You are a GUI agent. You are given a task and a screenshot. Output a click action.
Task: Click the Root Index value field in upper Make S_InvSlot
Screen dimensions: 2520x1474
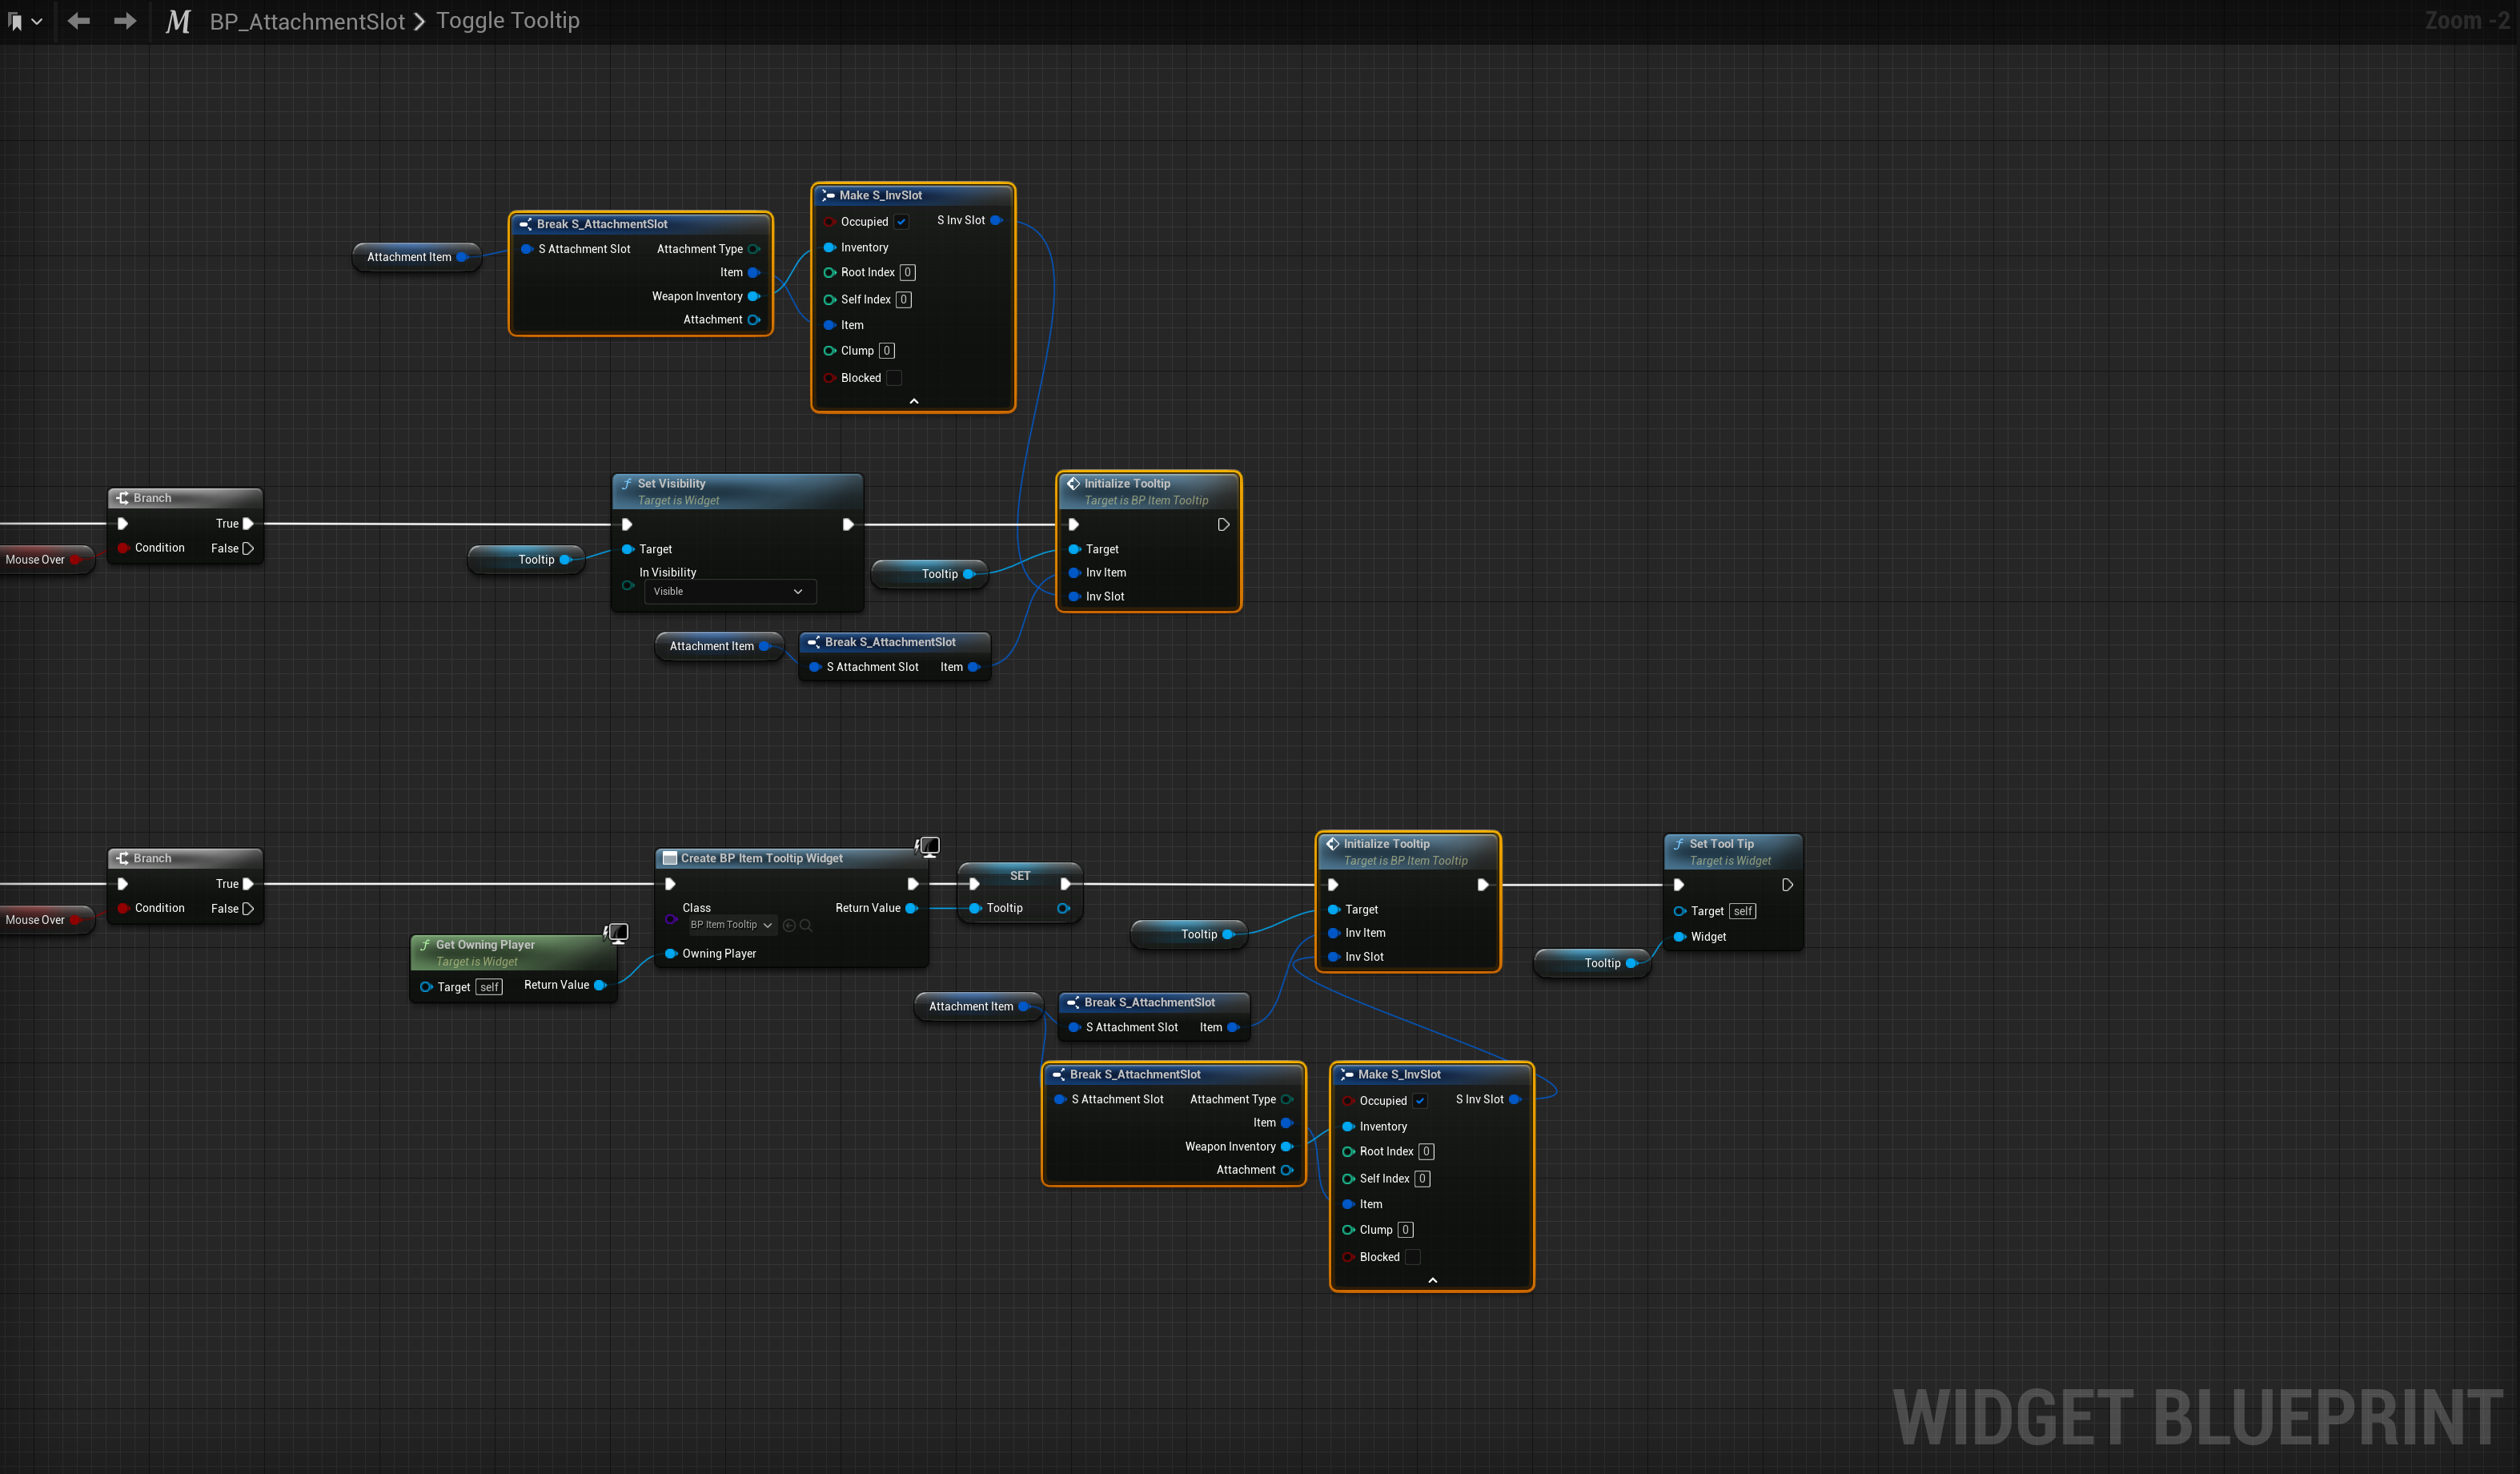[x=907, y=272]
